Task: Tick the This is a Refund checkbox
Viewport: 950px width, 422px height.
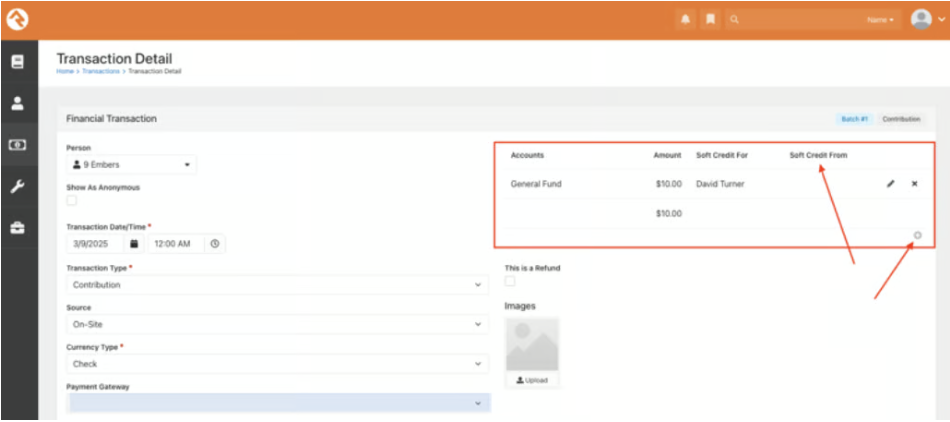Action: [x=510, y=282]
